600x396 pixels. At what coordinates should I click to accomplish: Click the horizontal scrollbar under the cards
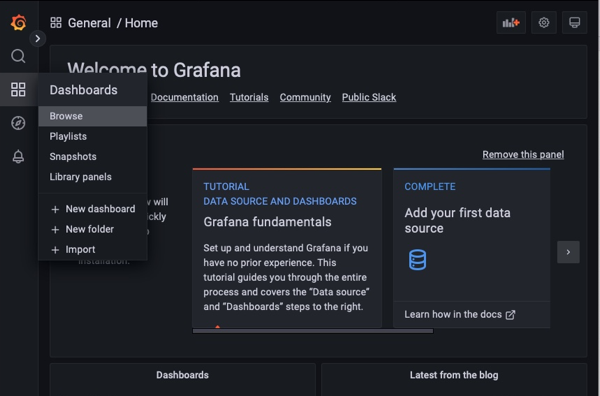[313, 331]
